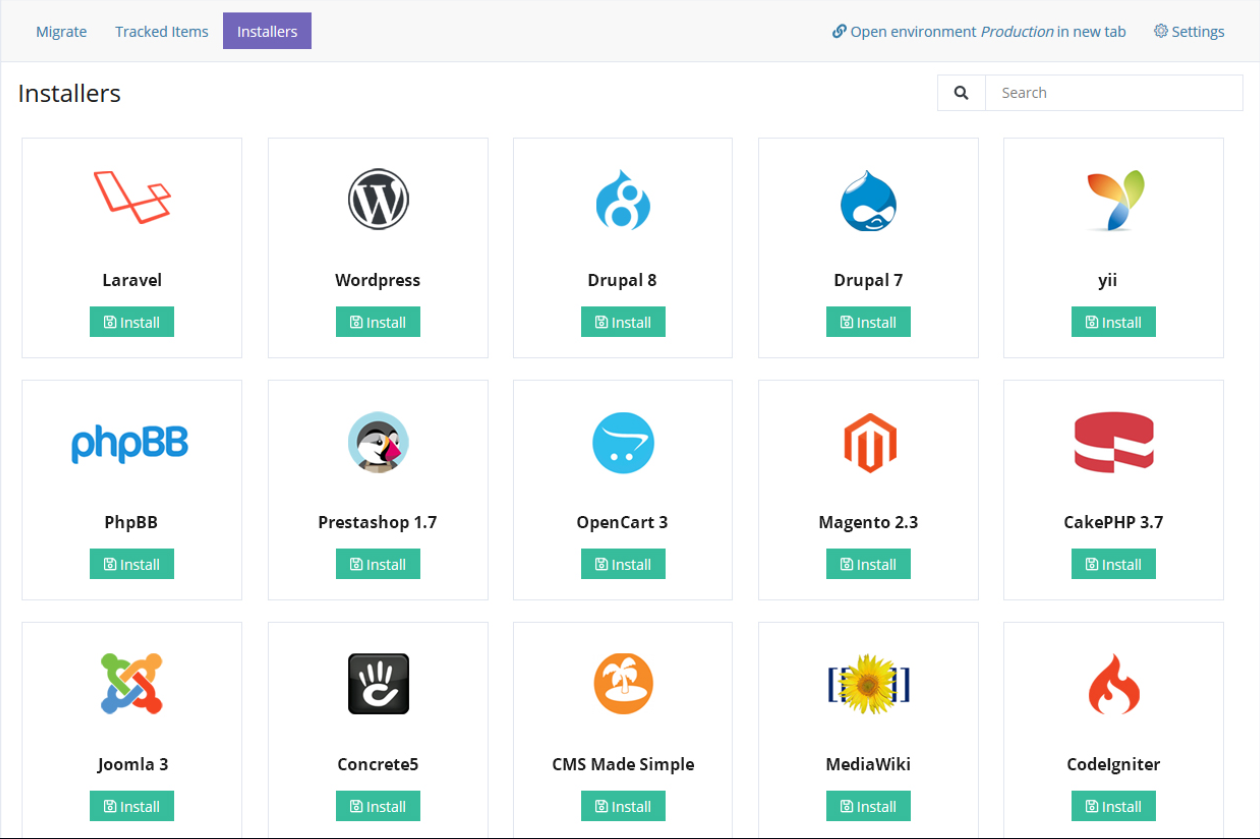The image size is (1260, 839).
Task: Open Production environment in new tab
Action: pyautogui.click(x=979, y=31)
